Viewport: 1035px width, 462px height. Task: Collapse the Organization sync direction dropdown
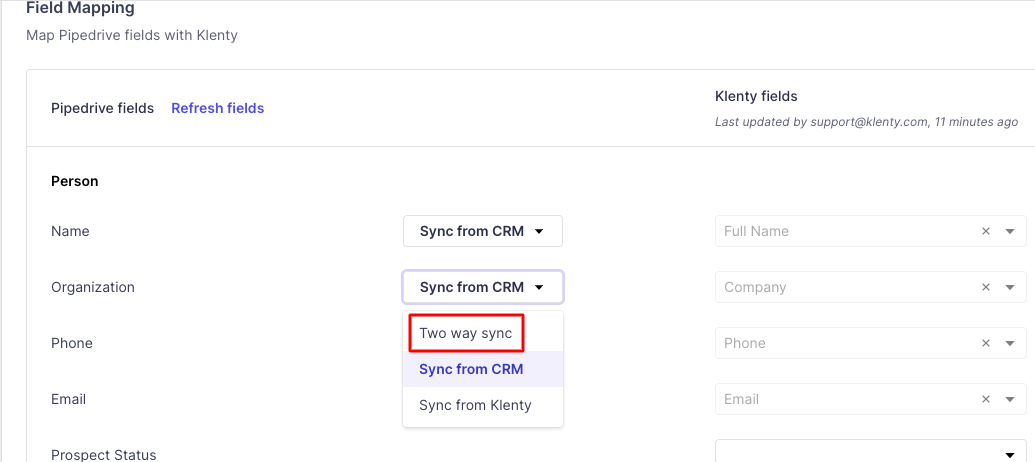pos(482,287)
